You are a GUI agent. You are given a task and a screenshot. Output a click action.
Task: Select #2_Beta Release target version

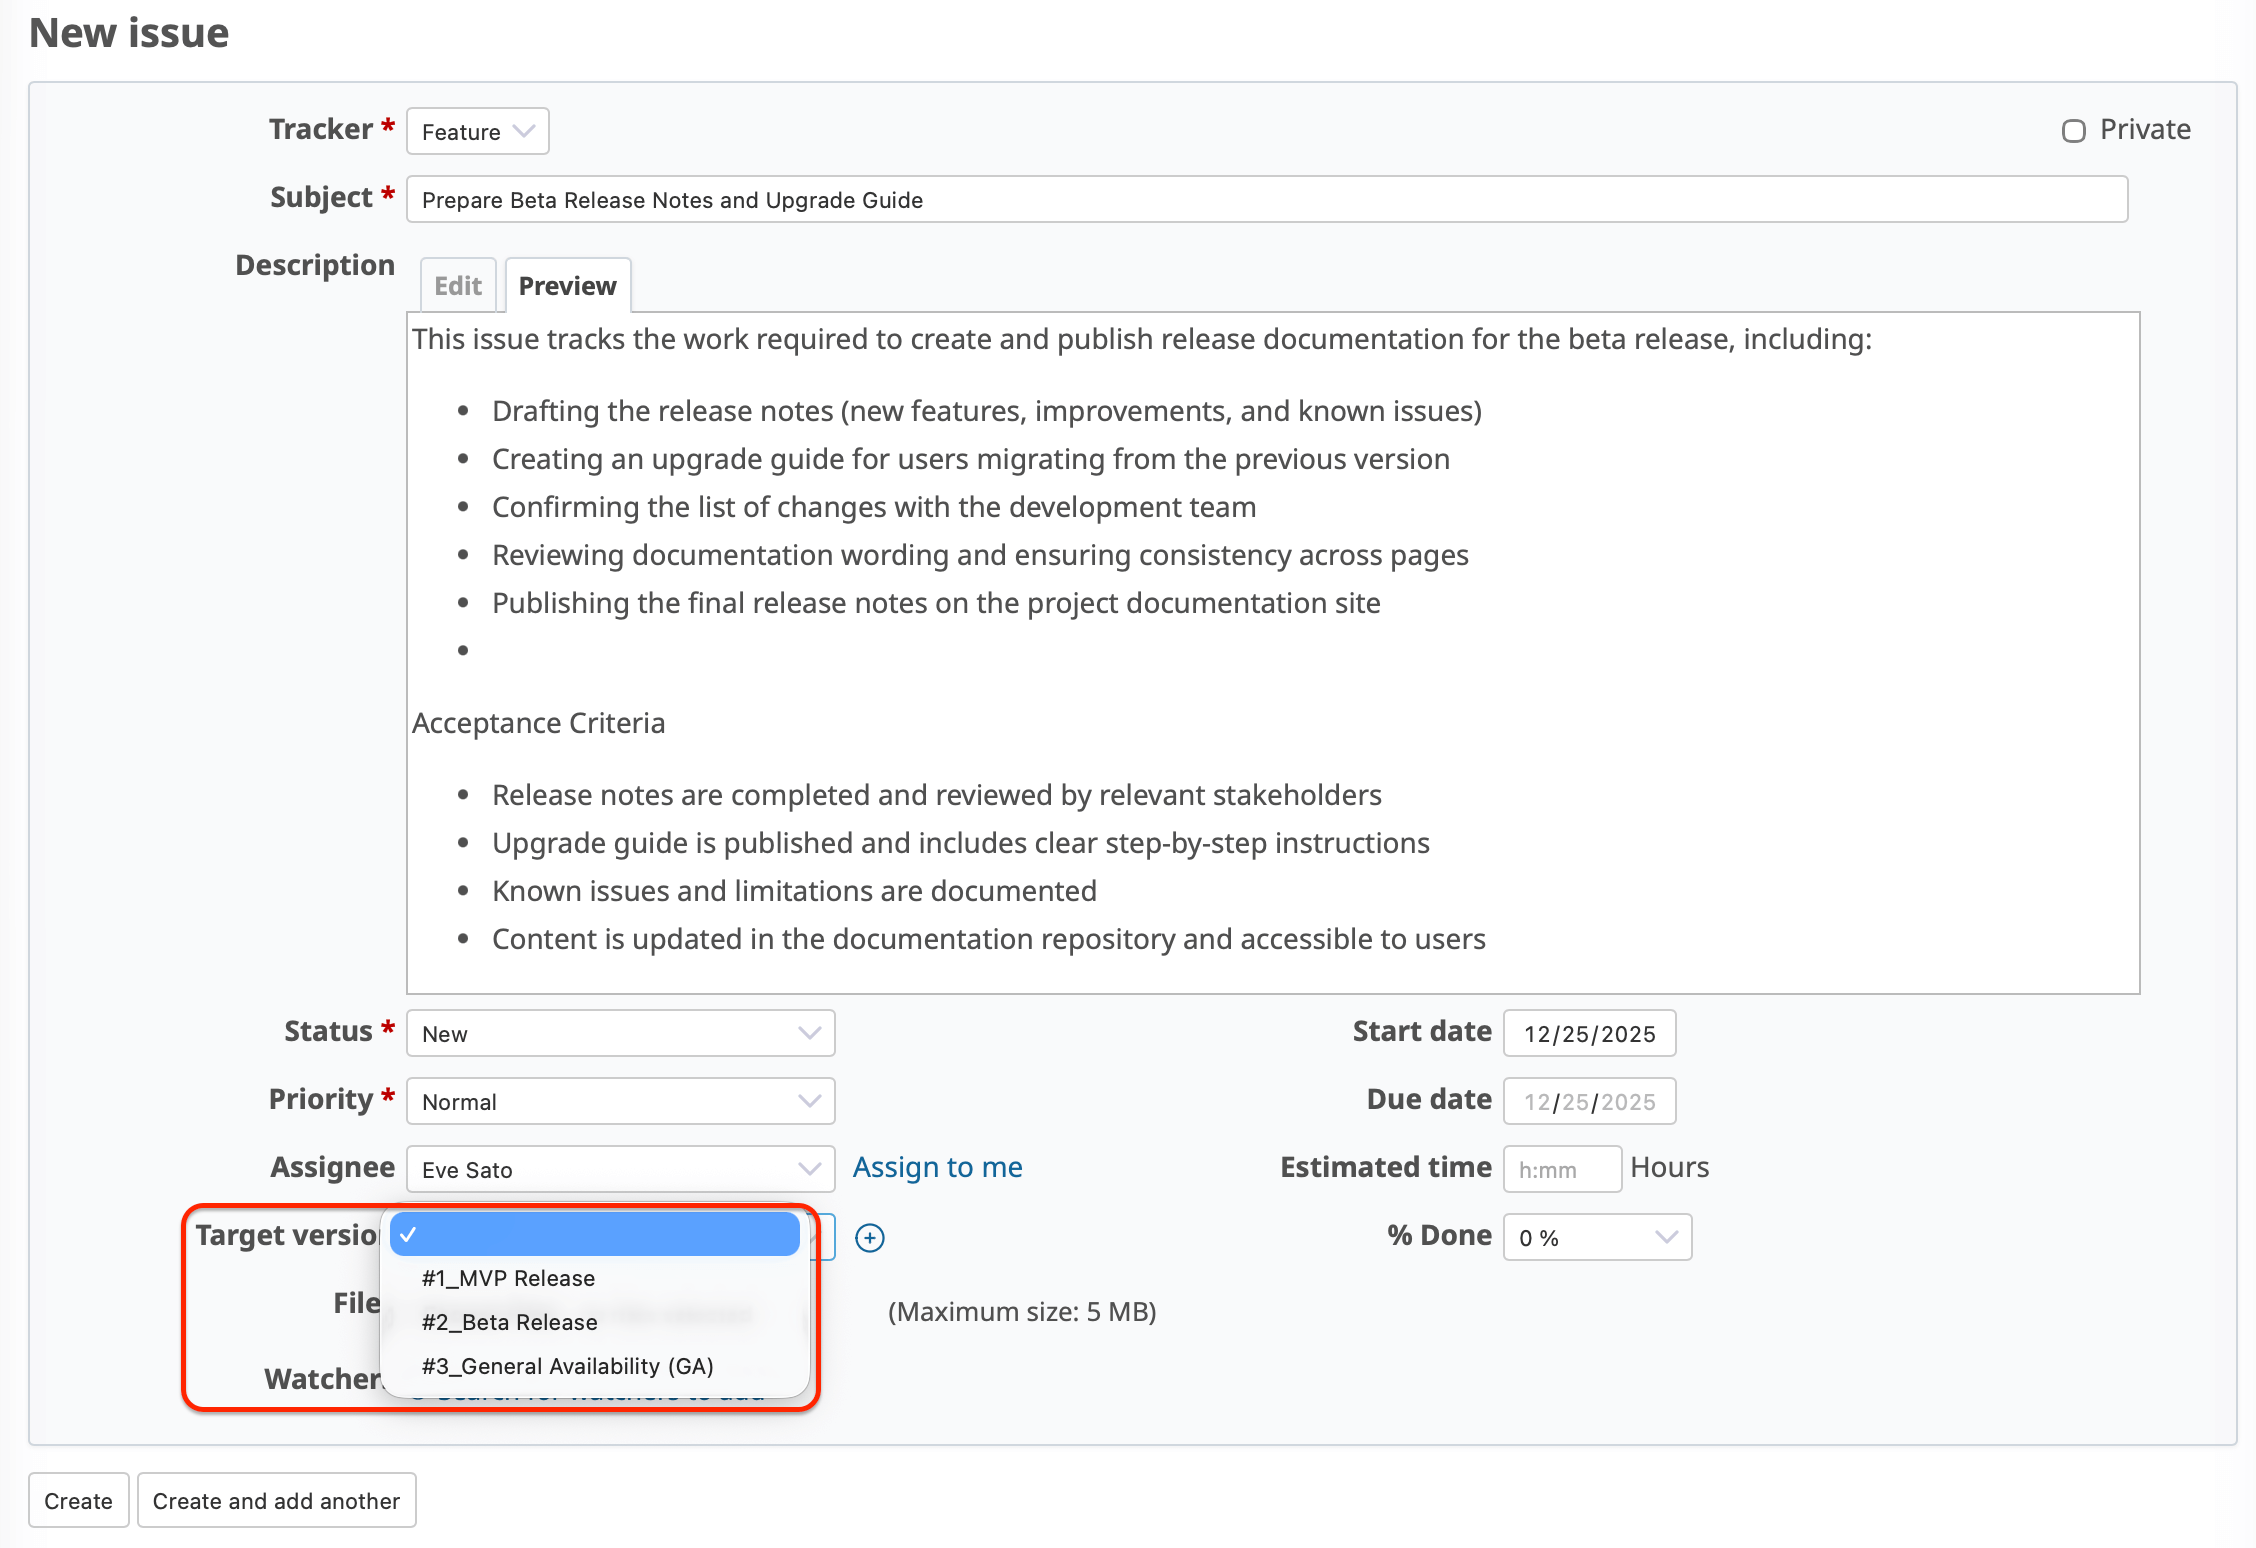click(x=509, y=1323)
